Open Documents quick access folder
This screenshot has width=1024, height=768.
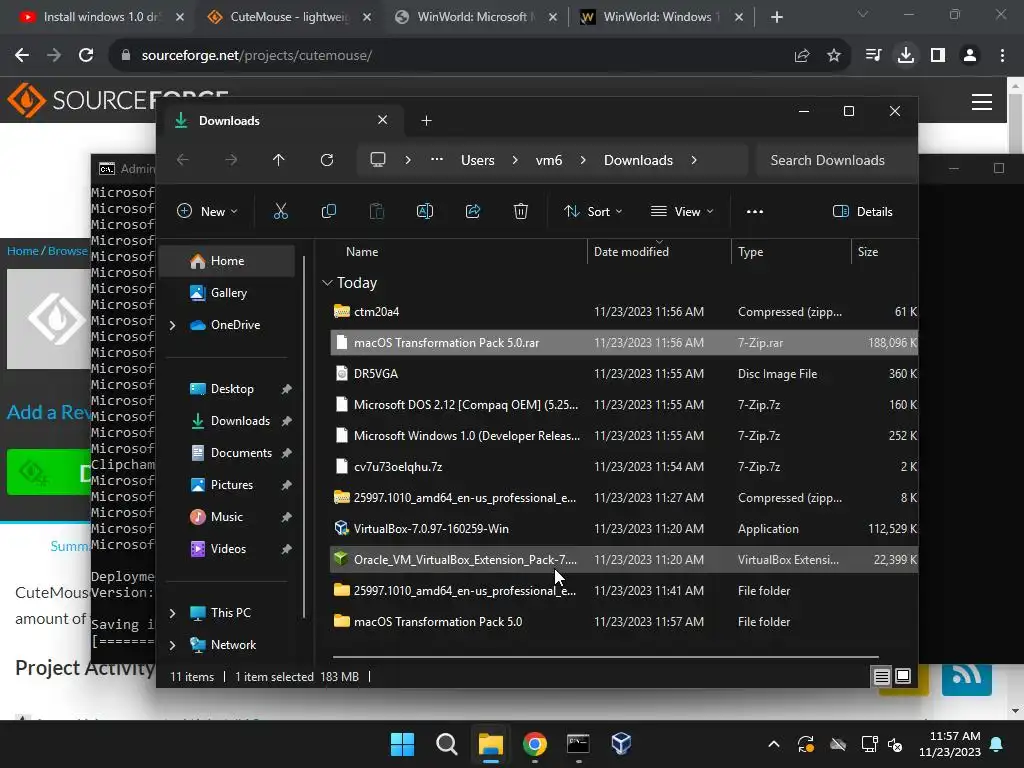tap(241, 453)
